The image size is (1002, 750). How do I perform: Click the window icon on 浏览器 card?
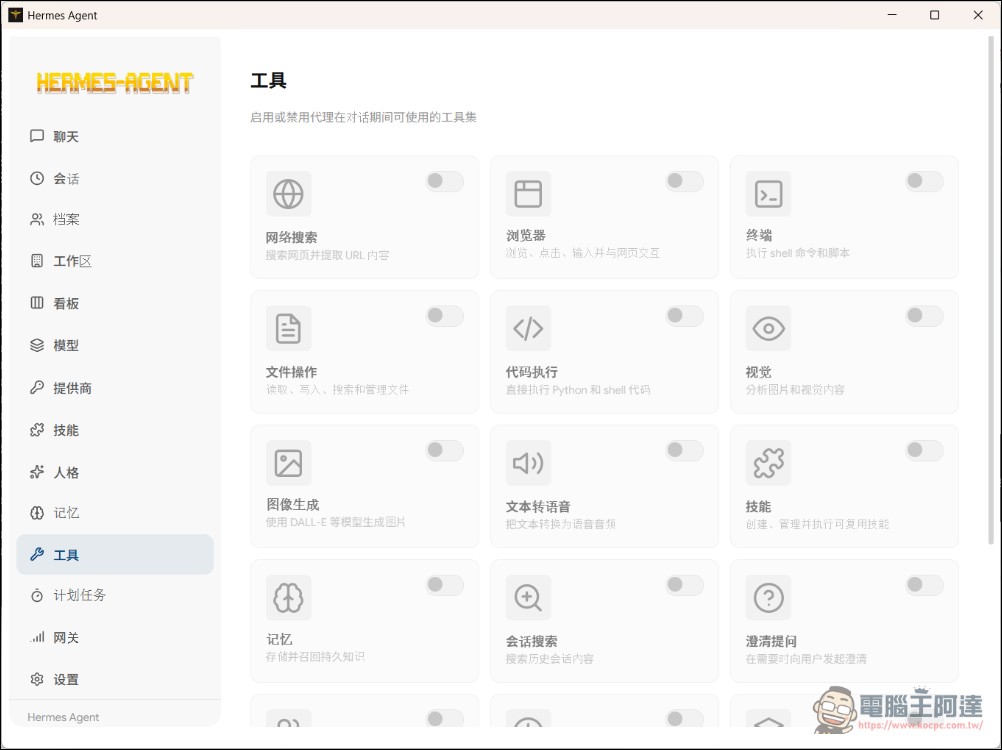[528, 194]
